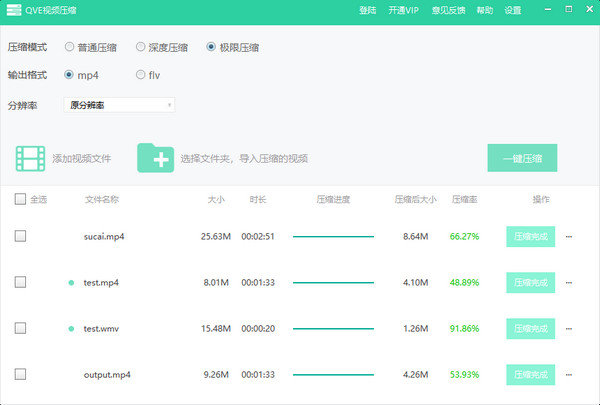
Task: Open more options for sucai.mp4
Action: tap(569, 237)
